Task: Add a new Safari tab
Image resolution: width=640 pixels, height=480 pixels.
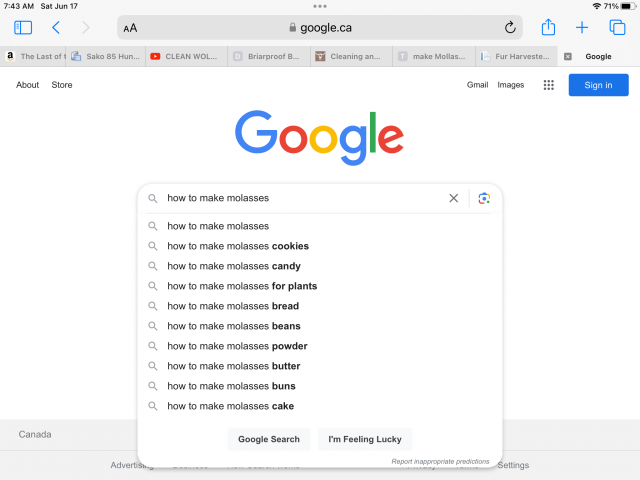Action: pyautogui.click(x=582, y=28)
